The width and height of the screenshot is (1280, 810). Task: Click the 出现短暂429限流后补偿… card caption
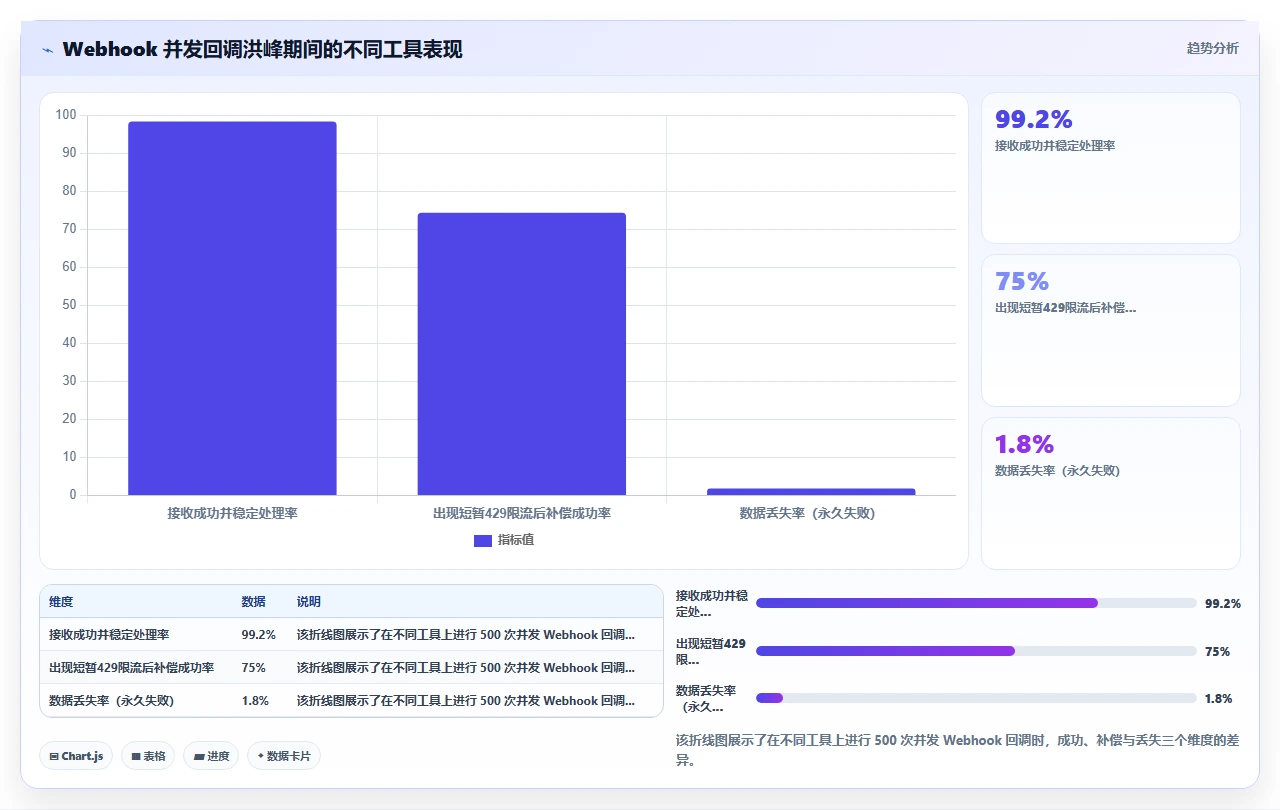click(1065, 308)
